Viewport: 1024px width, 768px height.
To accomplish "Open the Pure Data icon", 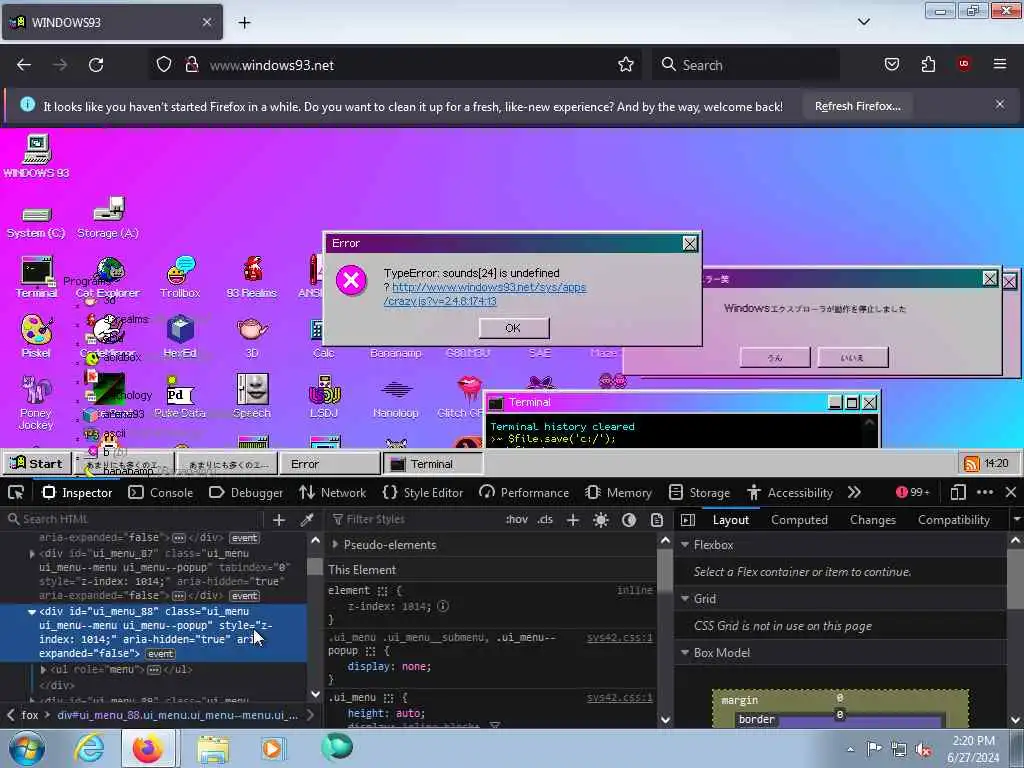I will tap(180, 396).
